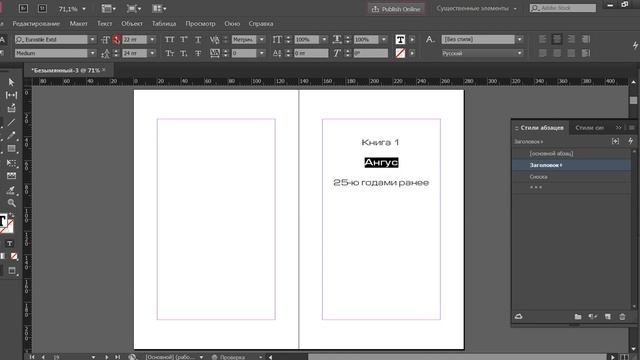Click the Bridge (Br) icon
The width and height of the screenshot is (640, 360).
(x=23, y=8)
